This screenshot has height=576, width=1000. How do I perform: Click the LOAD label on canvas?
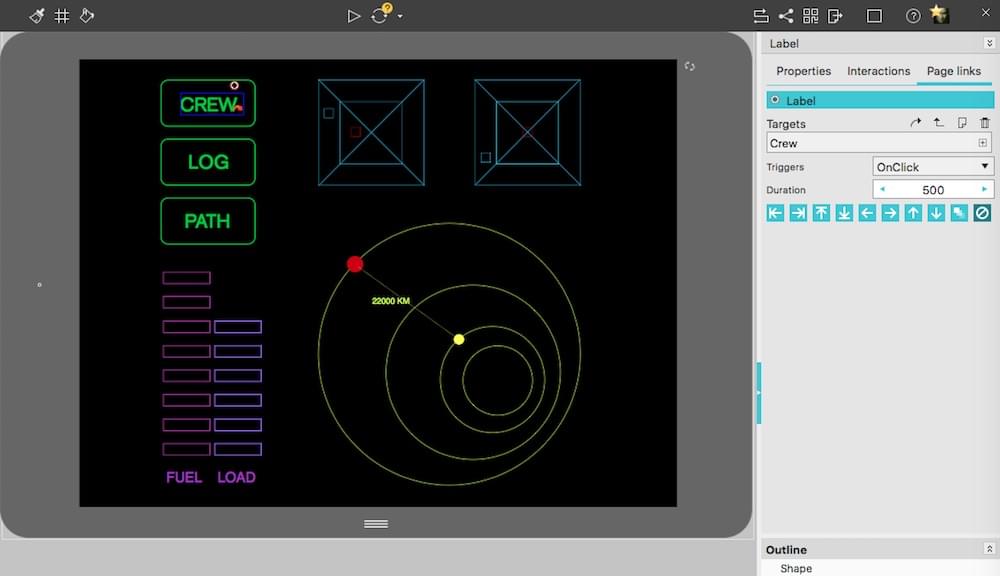(236, 477)
